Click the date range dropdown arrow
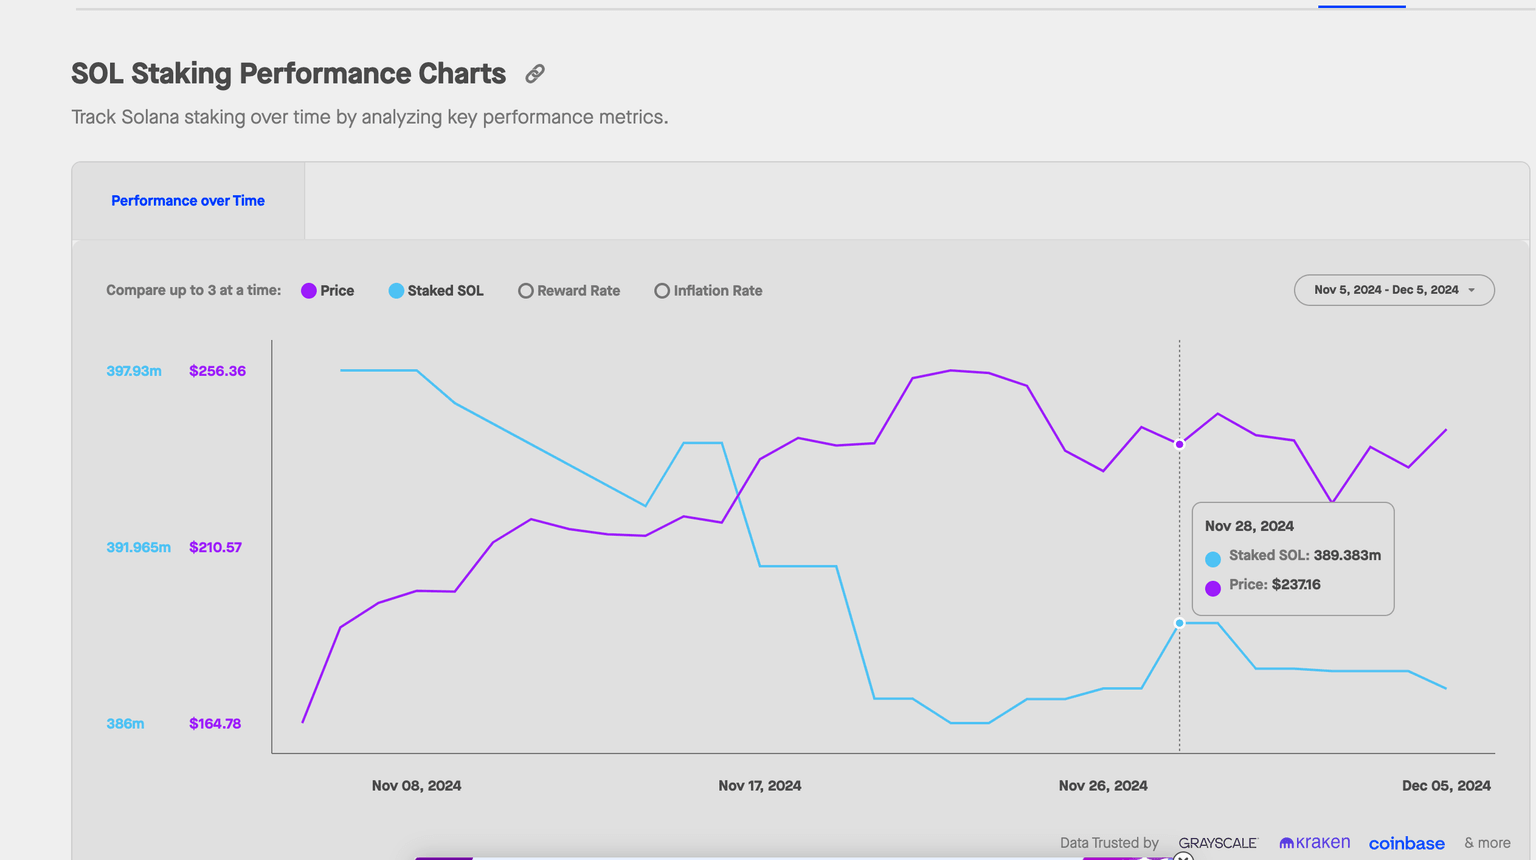Viewport: 1536px width, 860px height. click(x=1471, y=290)
